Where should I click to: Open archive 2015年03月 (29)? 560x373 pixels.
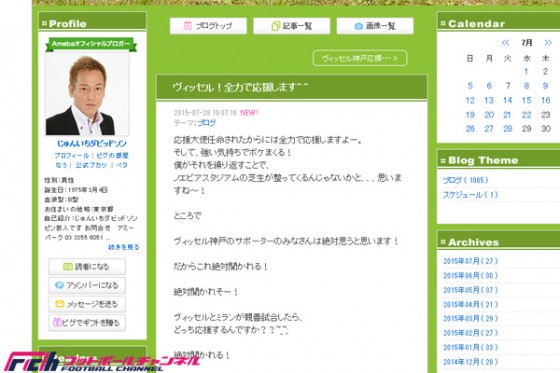click(470, 318)
